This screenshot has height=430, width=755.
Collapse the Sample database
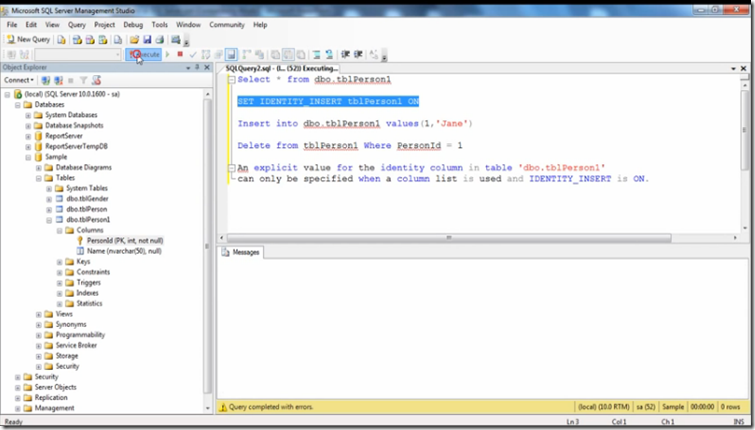point(28,157)
